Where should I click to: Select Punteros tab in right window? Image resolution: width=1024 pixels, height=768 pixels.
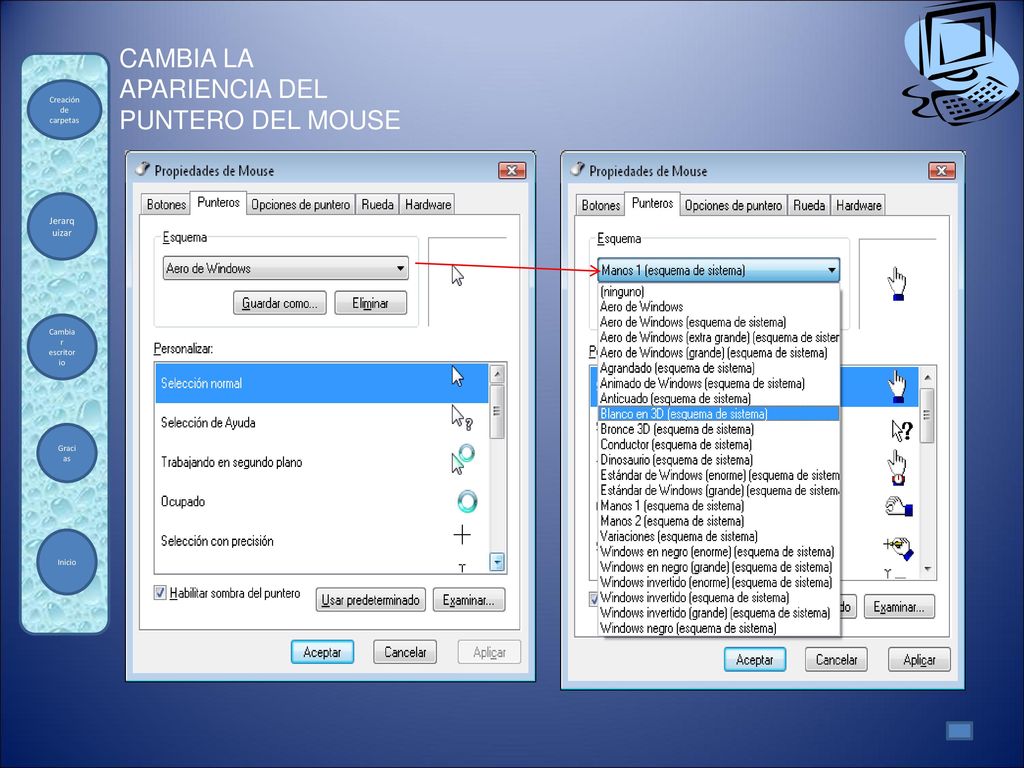tap(652, 203)
